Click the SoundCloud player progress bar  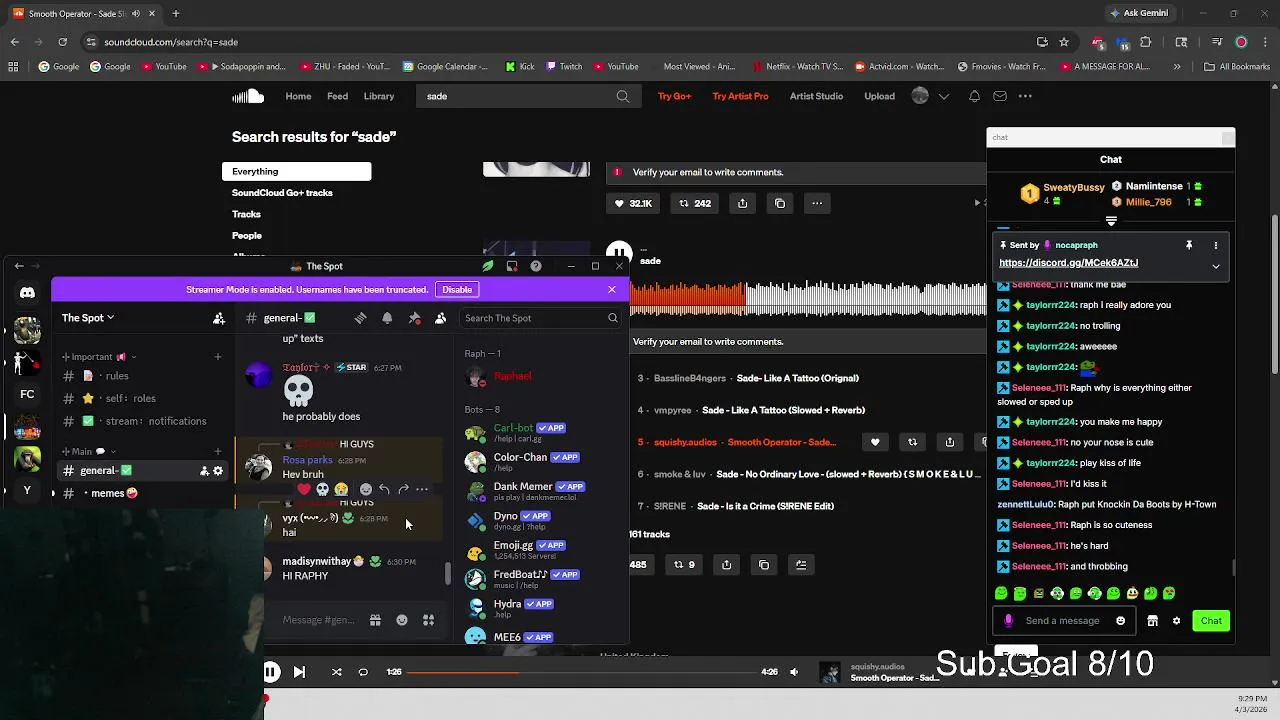tap(582, 672)
